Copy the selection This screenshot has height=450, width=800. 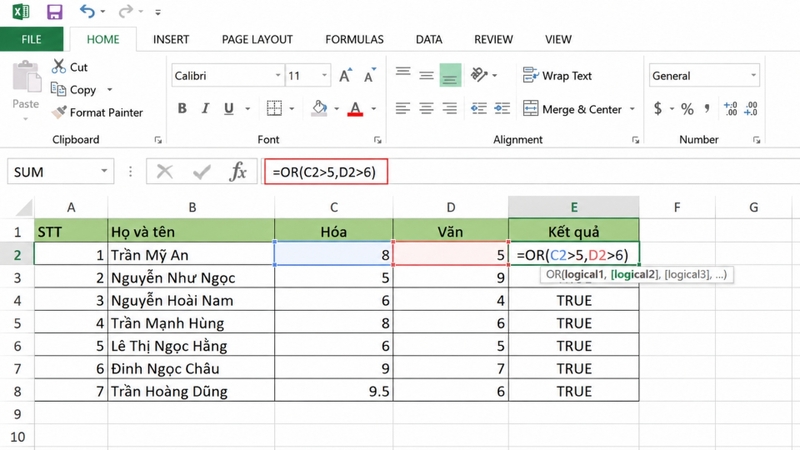tap(74, 90)
